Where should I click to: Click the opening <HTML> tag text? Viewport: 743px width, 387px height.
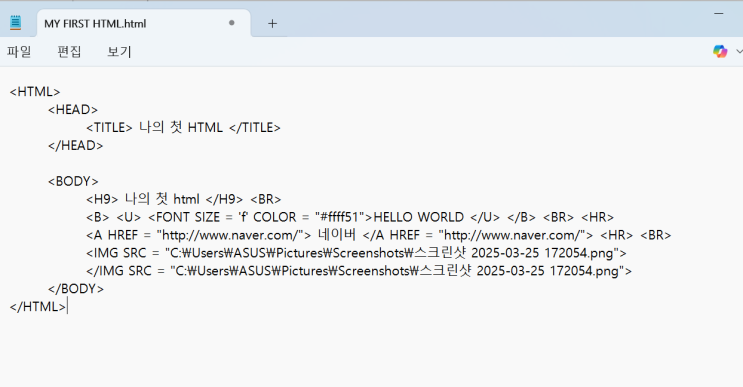(35, 91)
